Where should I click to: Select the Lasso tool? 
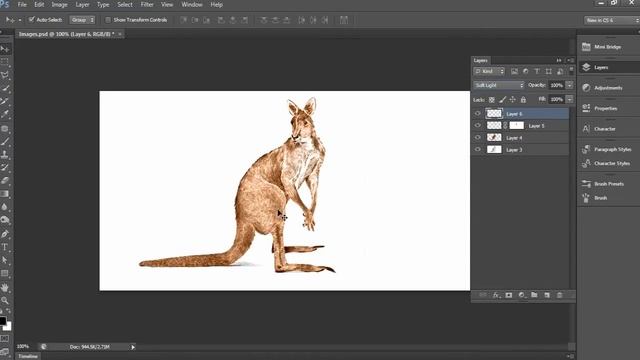[x=5, y=75]
